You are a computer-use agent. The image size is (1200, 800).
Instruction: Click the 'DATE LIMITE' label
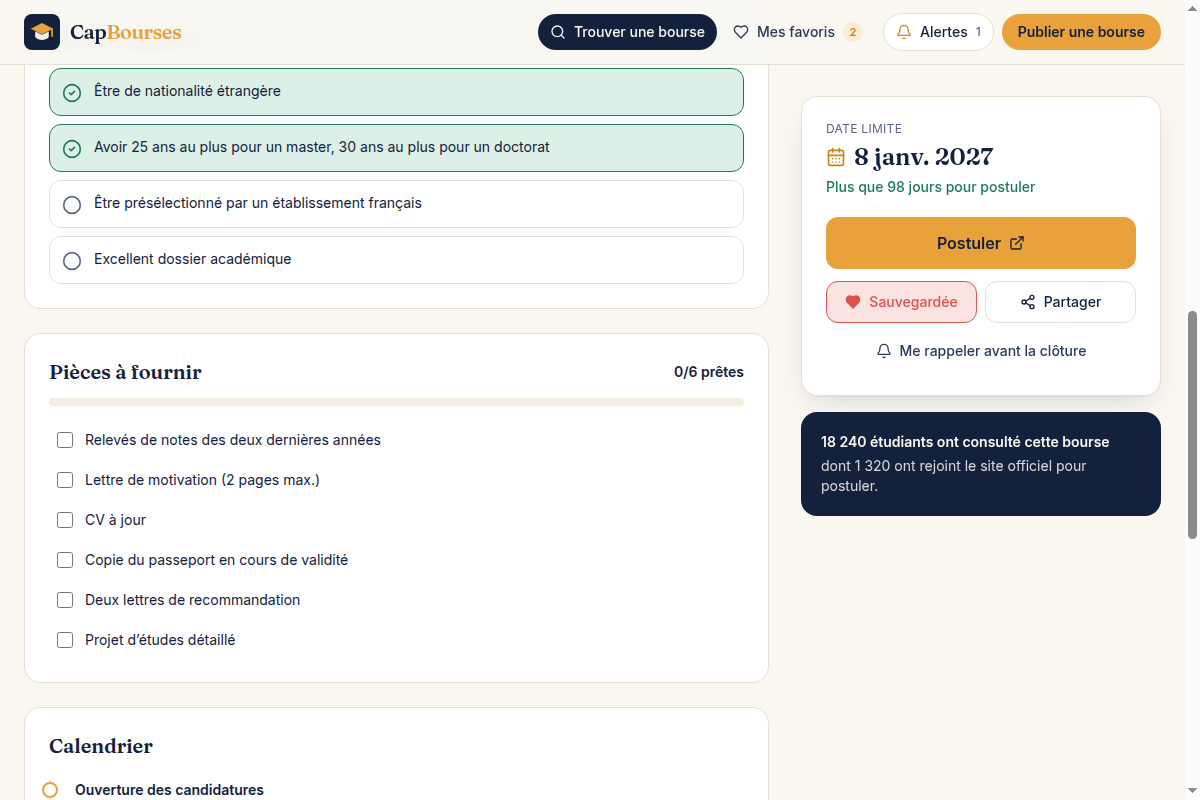click(864, 129)
